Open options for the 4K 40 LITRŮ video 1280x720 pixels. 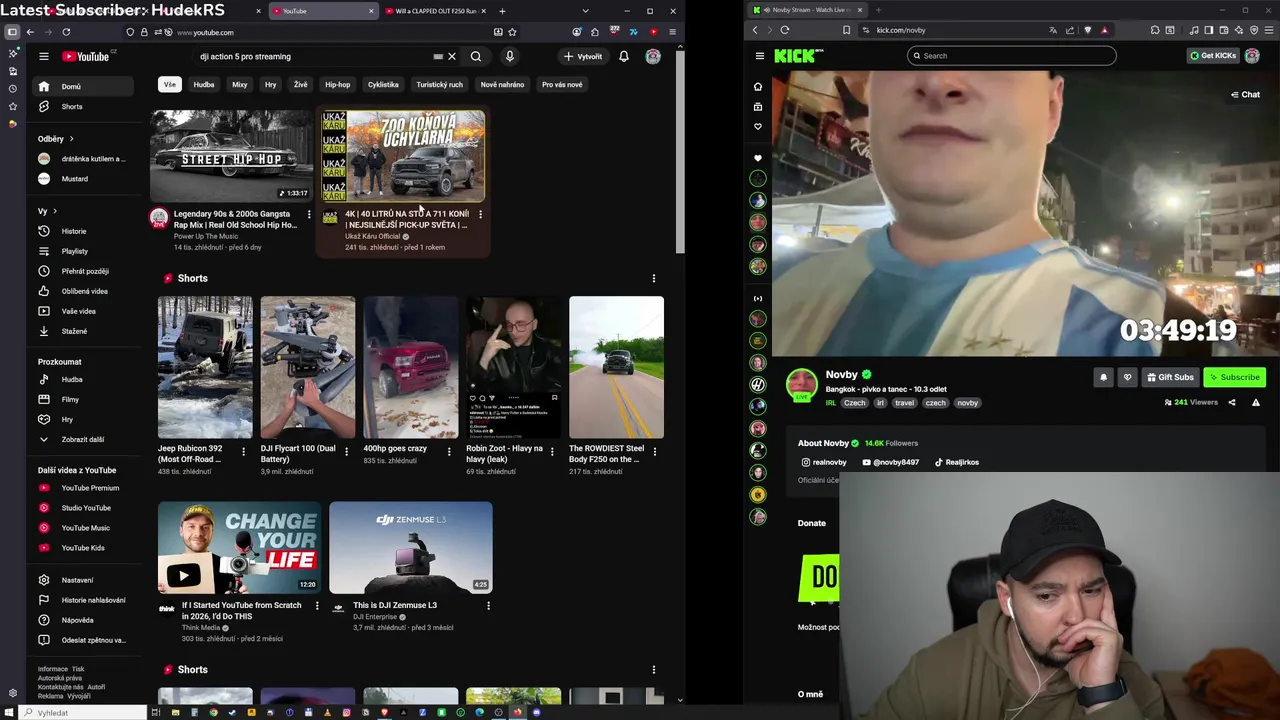pyautogui.click(x=480, y=214)
